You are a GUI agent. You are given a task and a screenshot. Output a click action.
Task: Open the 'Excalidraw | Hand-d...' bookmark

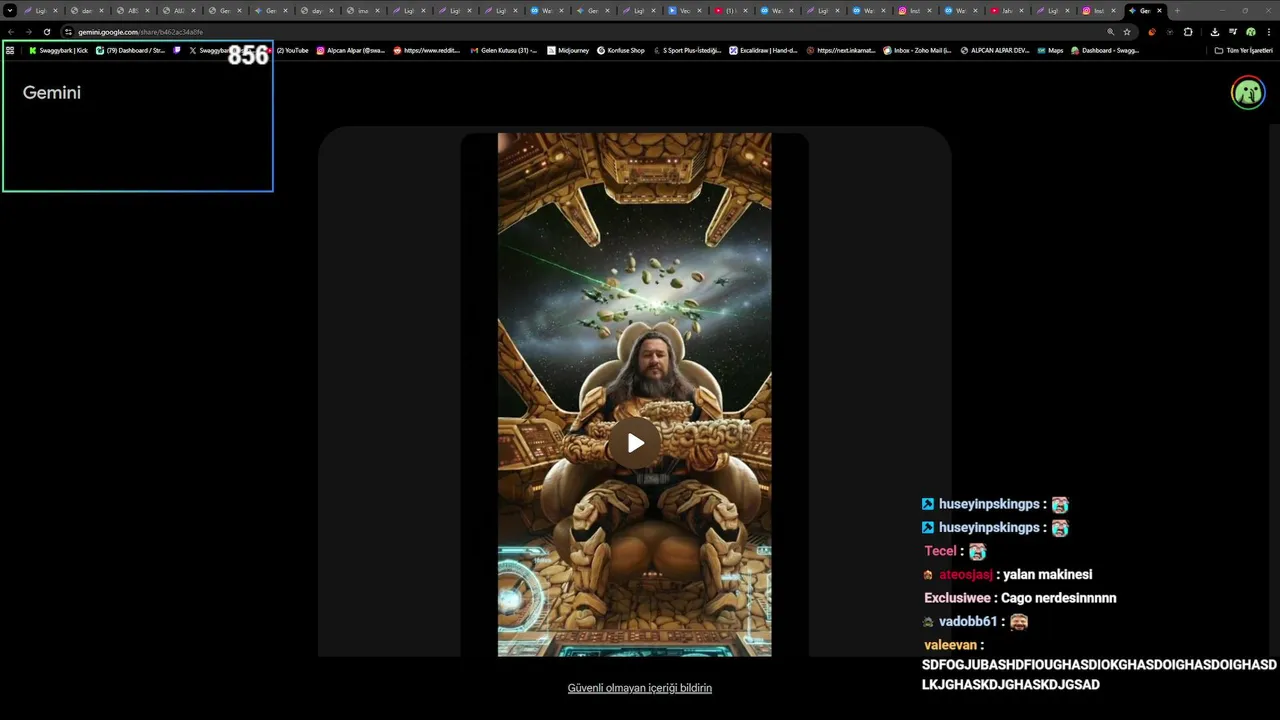pos(763,50)
